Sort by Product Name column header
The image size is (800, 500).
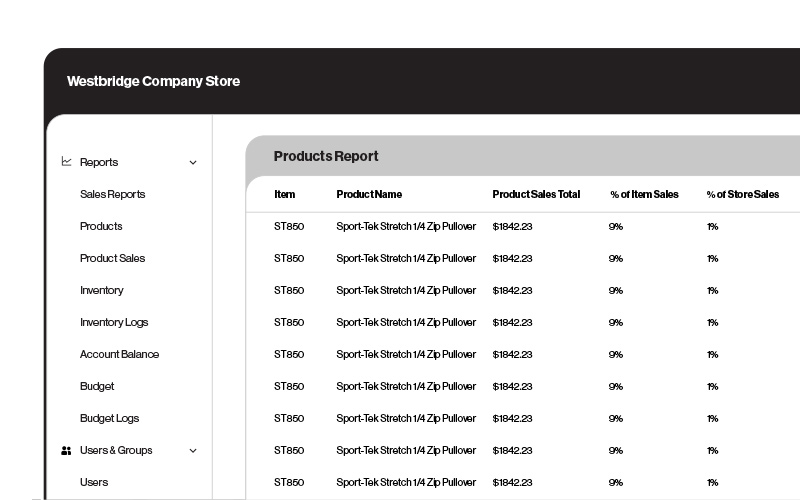click(369, 194)
